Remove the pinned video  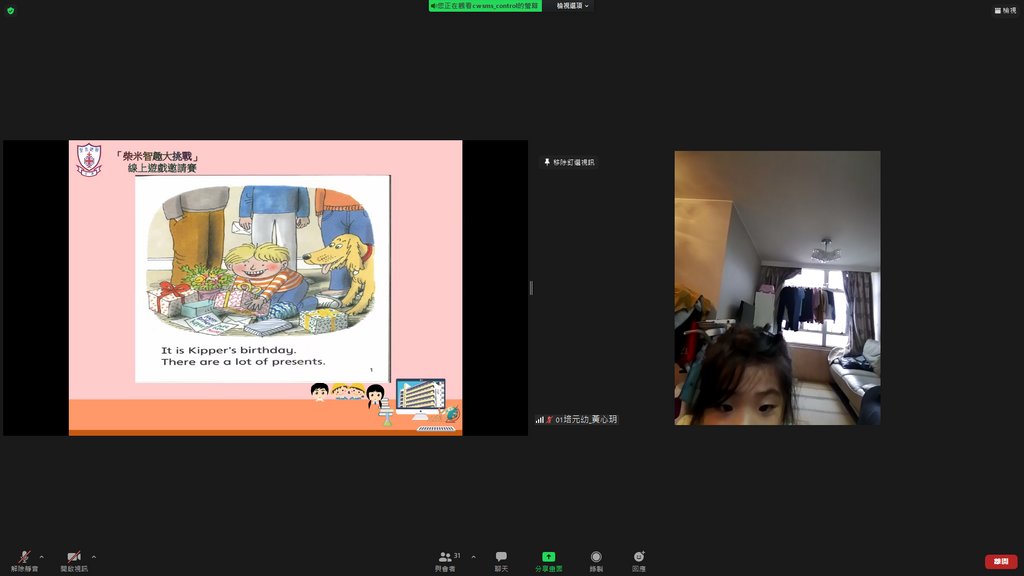pyautogui.click(x=570, y=162)
